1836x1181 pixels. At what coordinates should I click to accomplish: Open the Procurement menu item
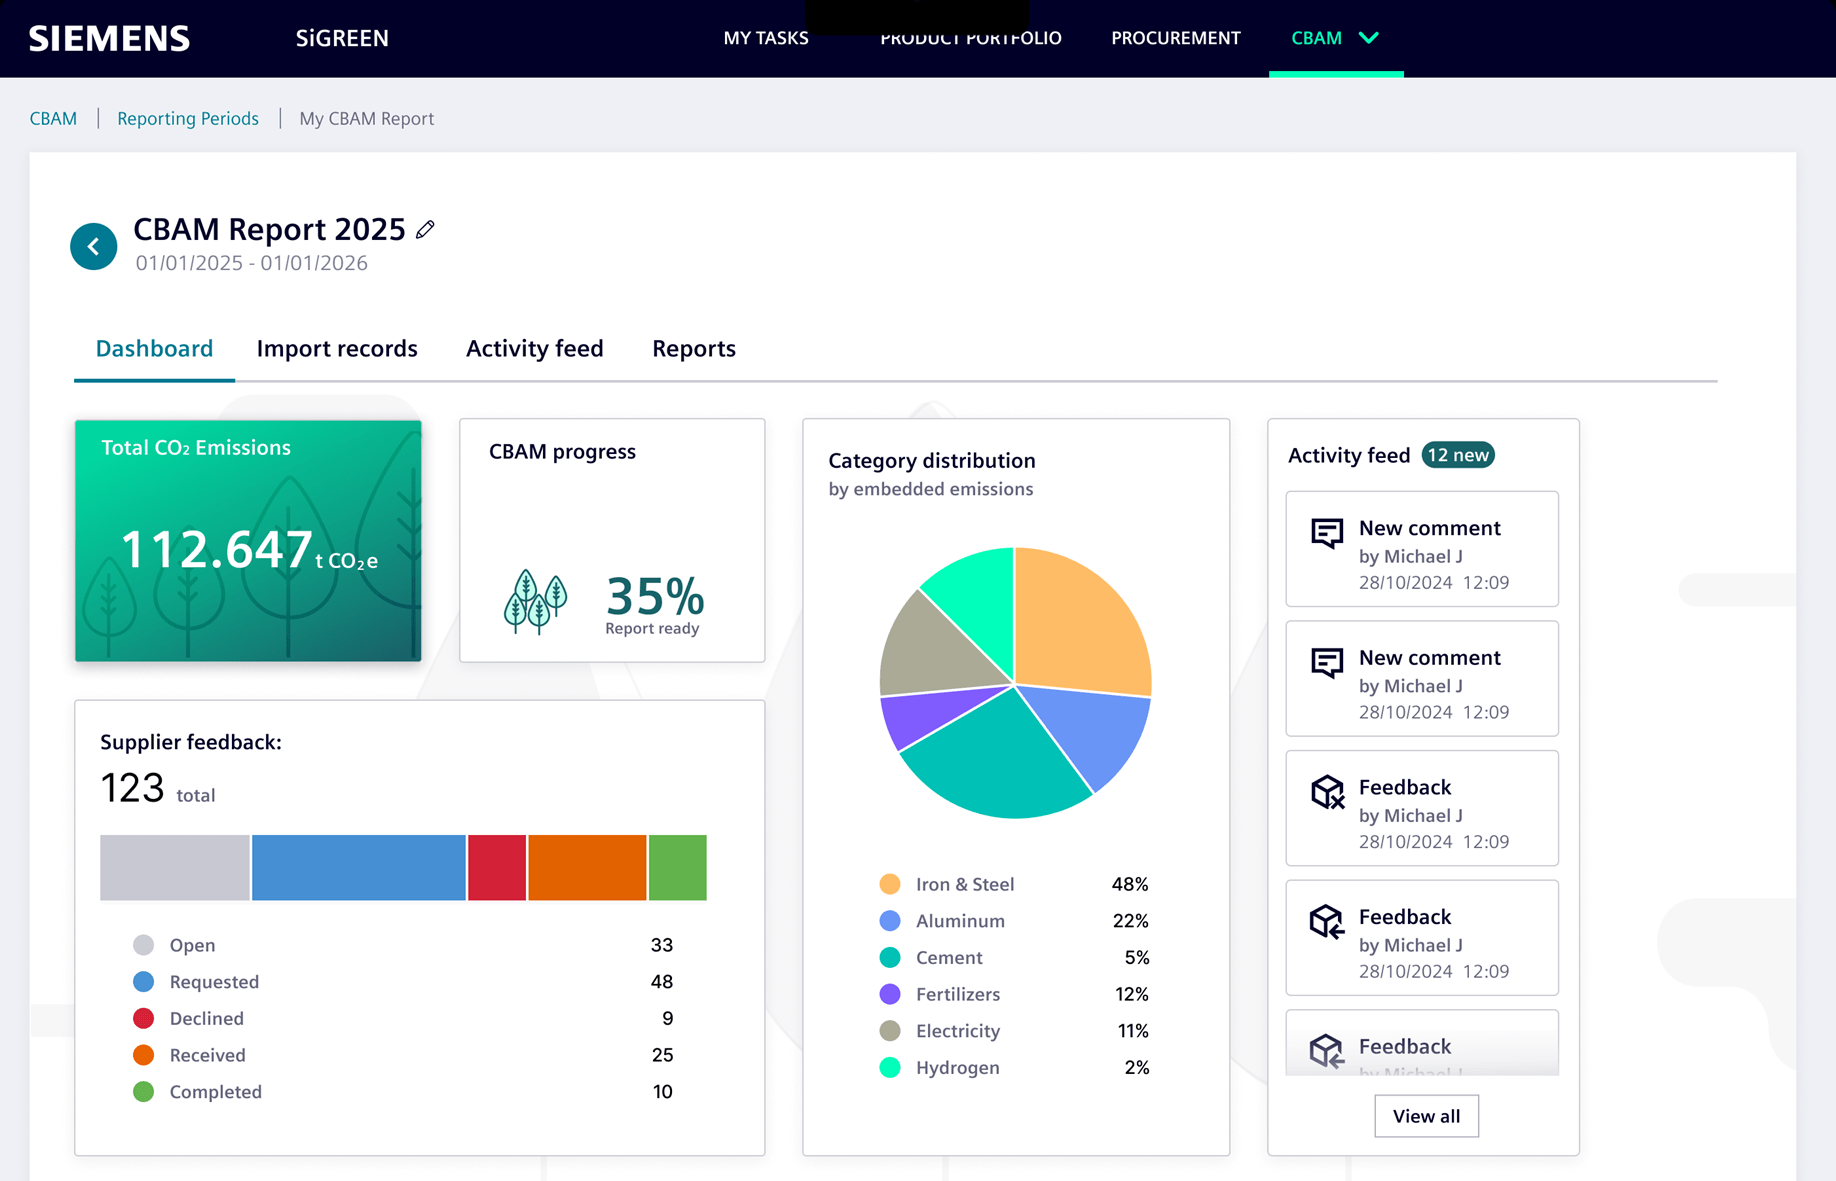coord(1175,38)
